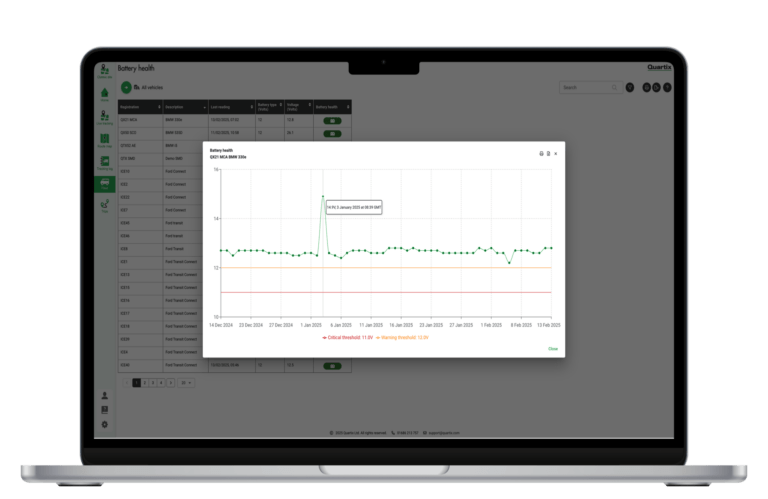Sort table by Battery health column
The width and height of the screenshot is (768, 499).
tap(333, 107)
